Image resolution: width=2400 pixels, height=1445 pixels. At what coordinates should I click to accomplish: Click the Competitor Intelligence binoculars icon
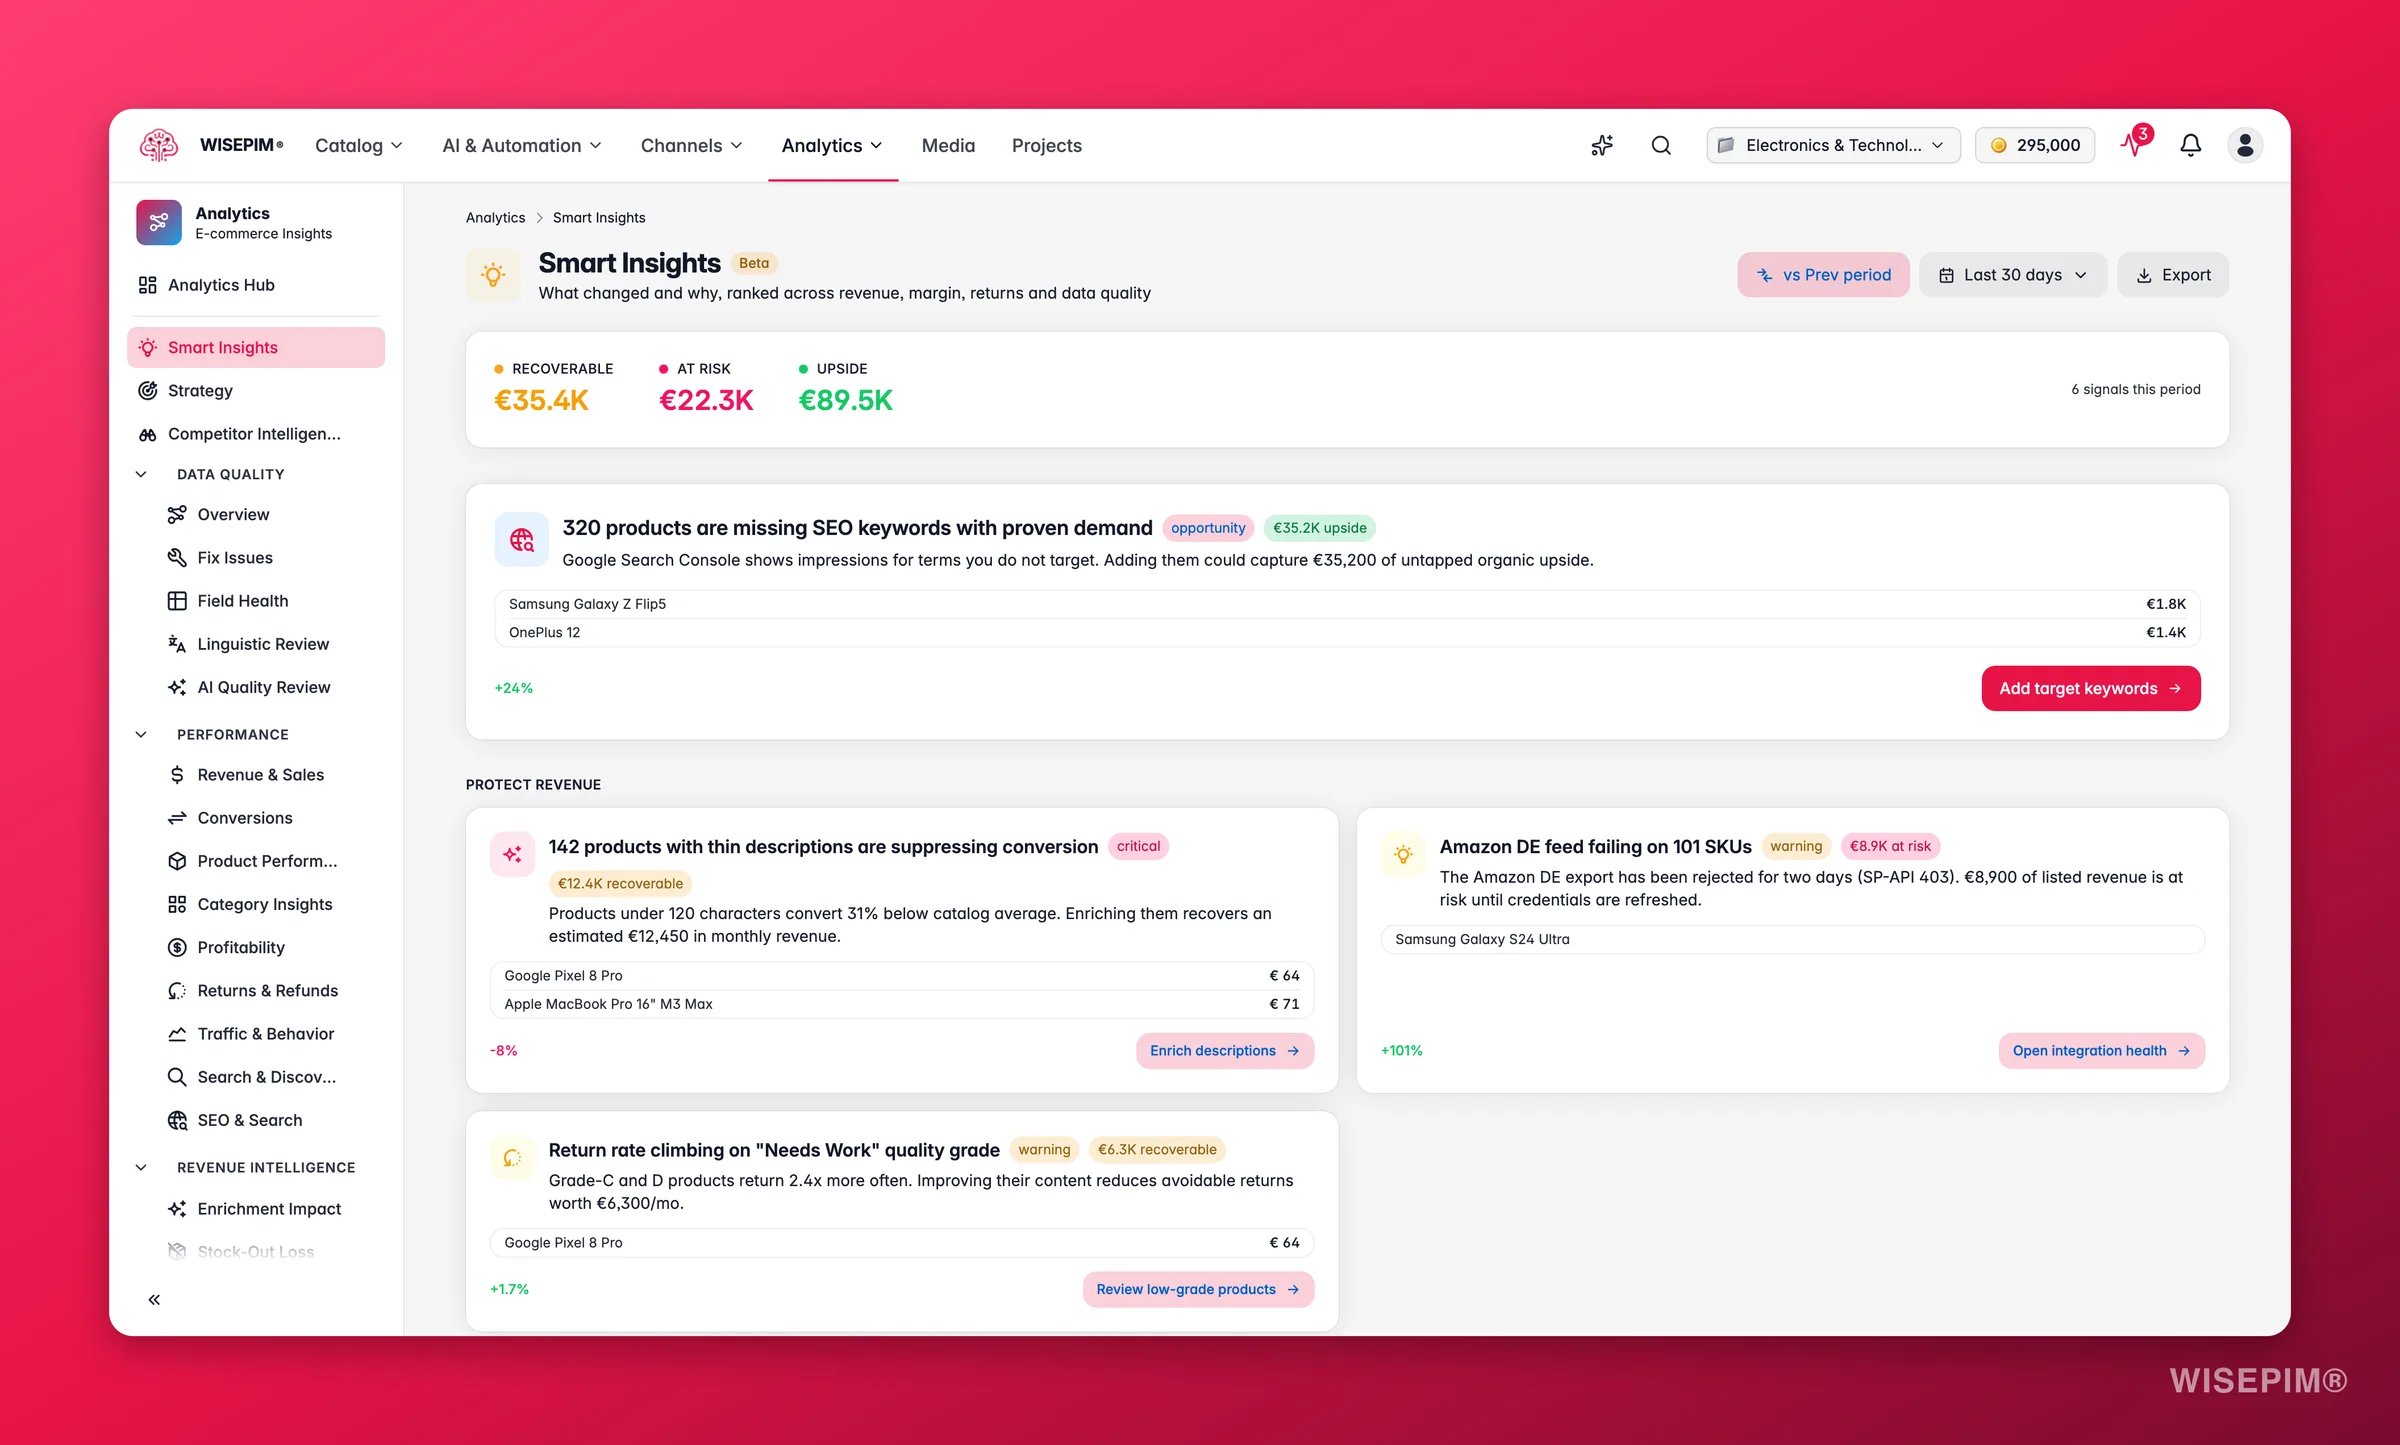click(x=148, y=434)
